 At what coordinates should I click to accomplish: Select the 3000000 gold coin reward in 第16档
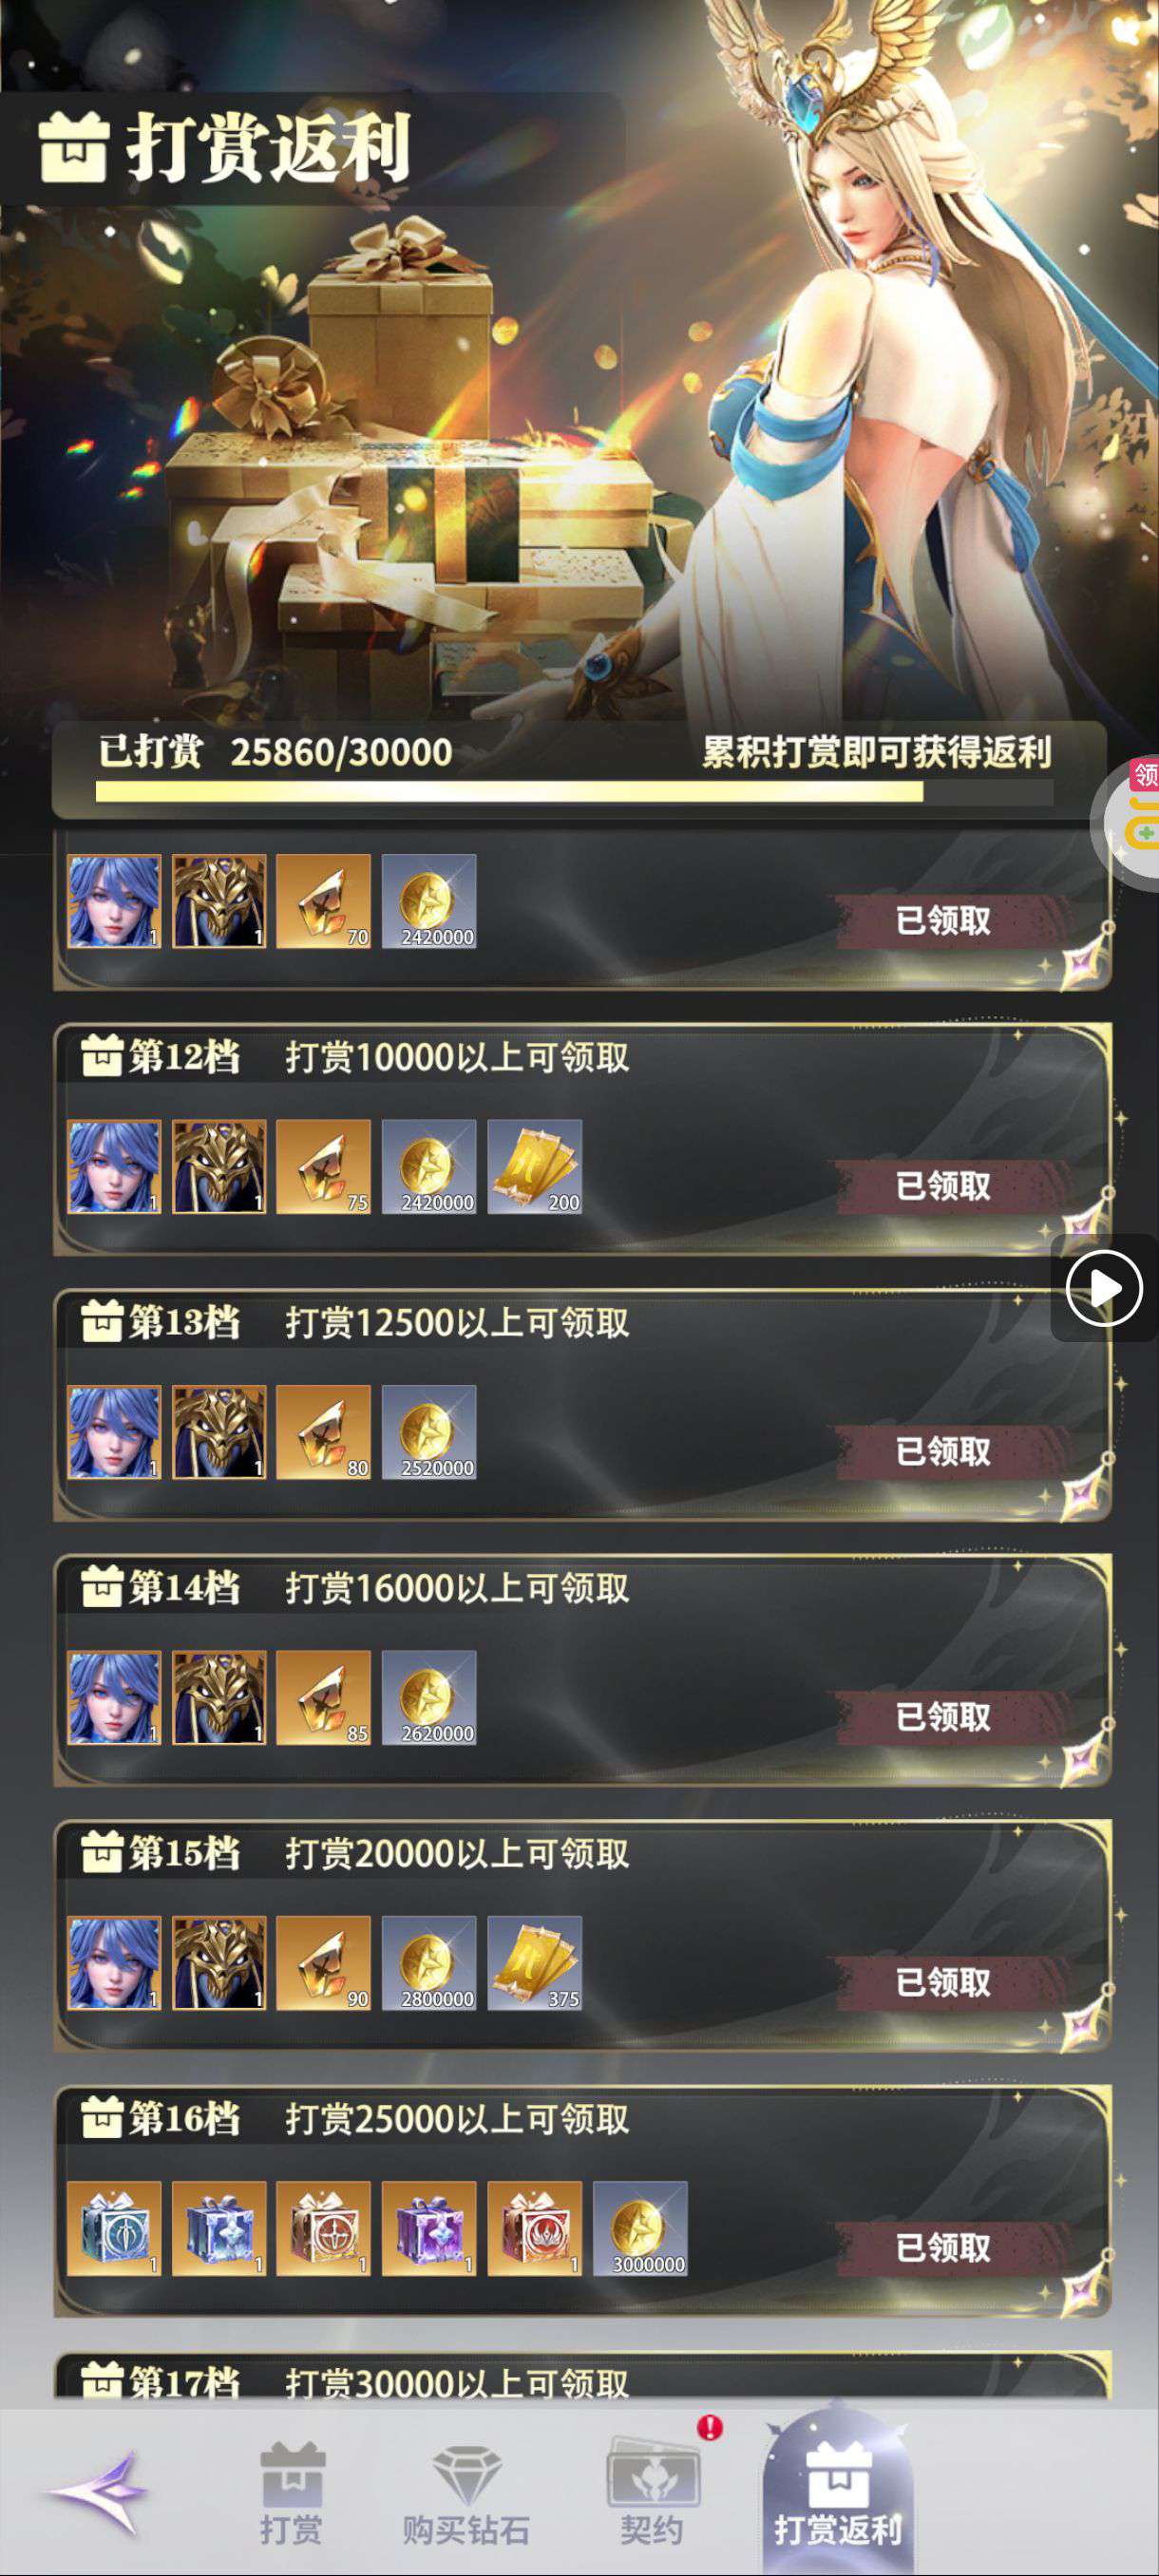click(640, 2228)
